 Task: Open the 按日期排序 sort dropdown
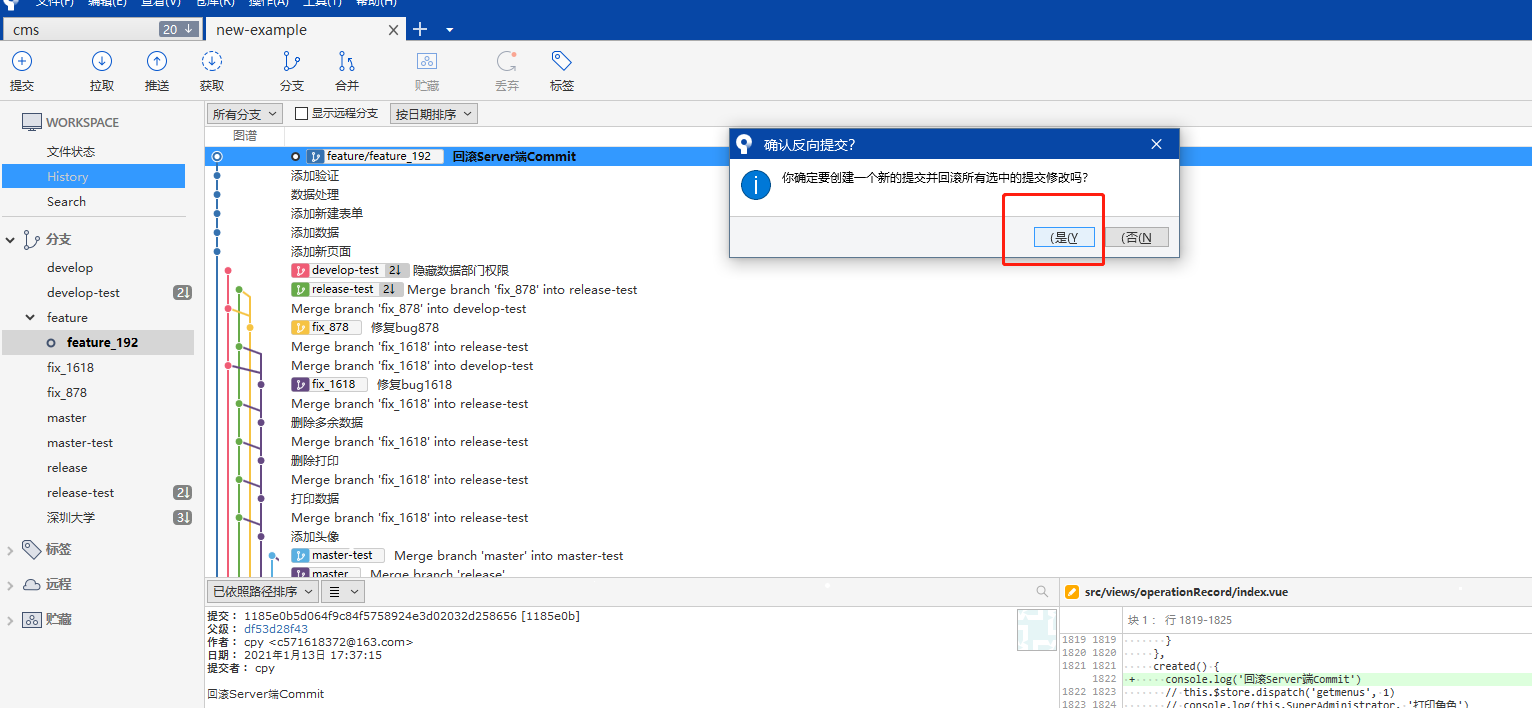(433, 114)
